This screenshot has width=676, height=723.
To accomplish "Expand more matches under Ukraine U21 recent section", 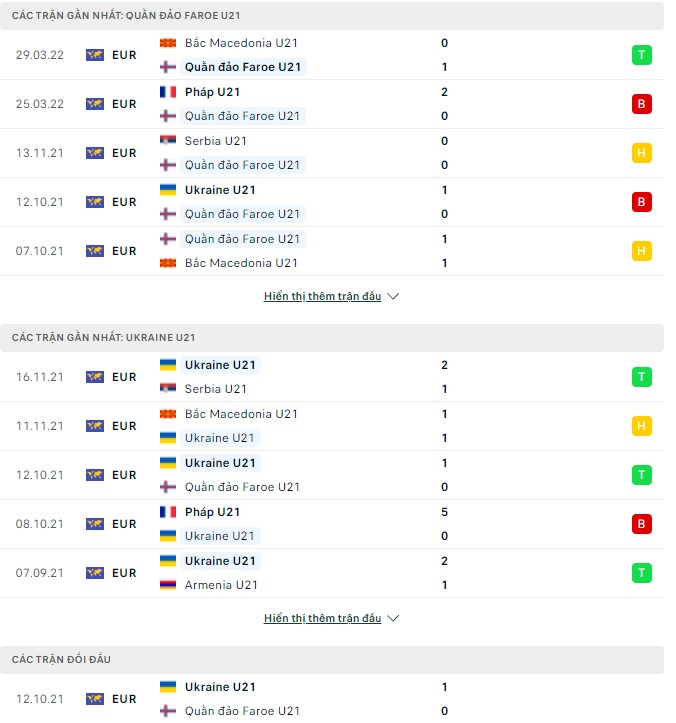I will click(x=322, y=619).
